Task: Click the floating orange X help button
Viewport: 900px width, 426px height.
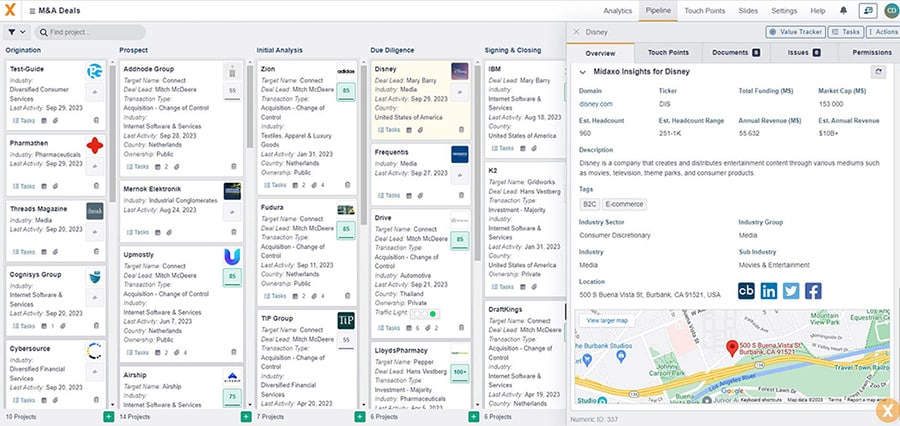Action: point(887,410)
